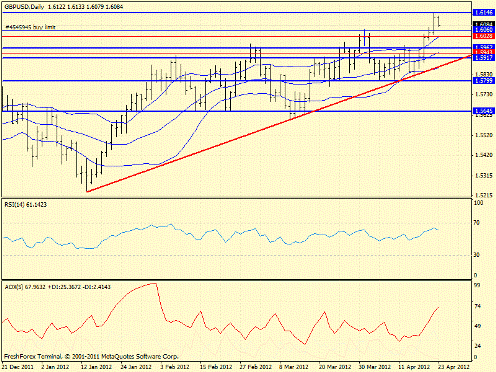Click the 1.5215 axis price value
The image size is (496, 372).
[x=484, y=195]
